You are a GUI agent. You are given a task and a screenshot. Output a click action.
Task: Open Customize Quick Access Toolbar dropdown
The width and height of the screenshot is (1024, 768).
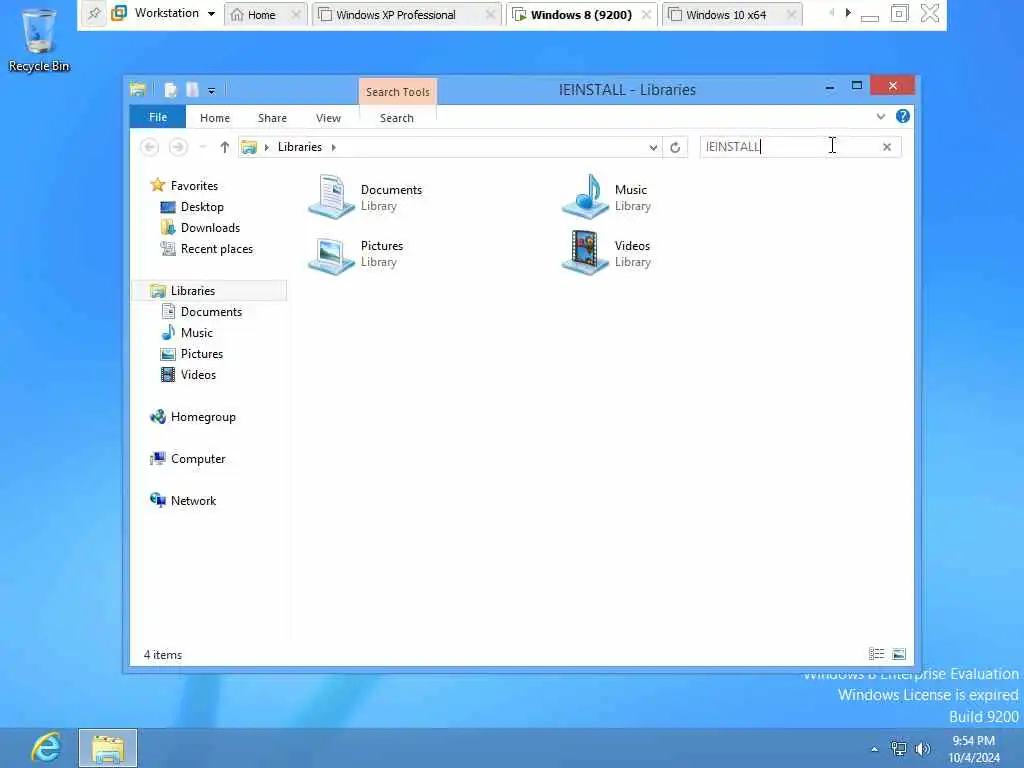pyautogui.click(x=212, y=91)
